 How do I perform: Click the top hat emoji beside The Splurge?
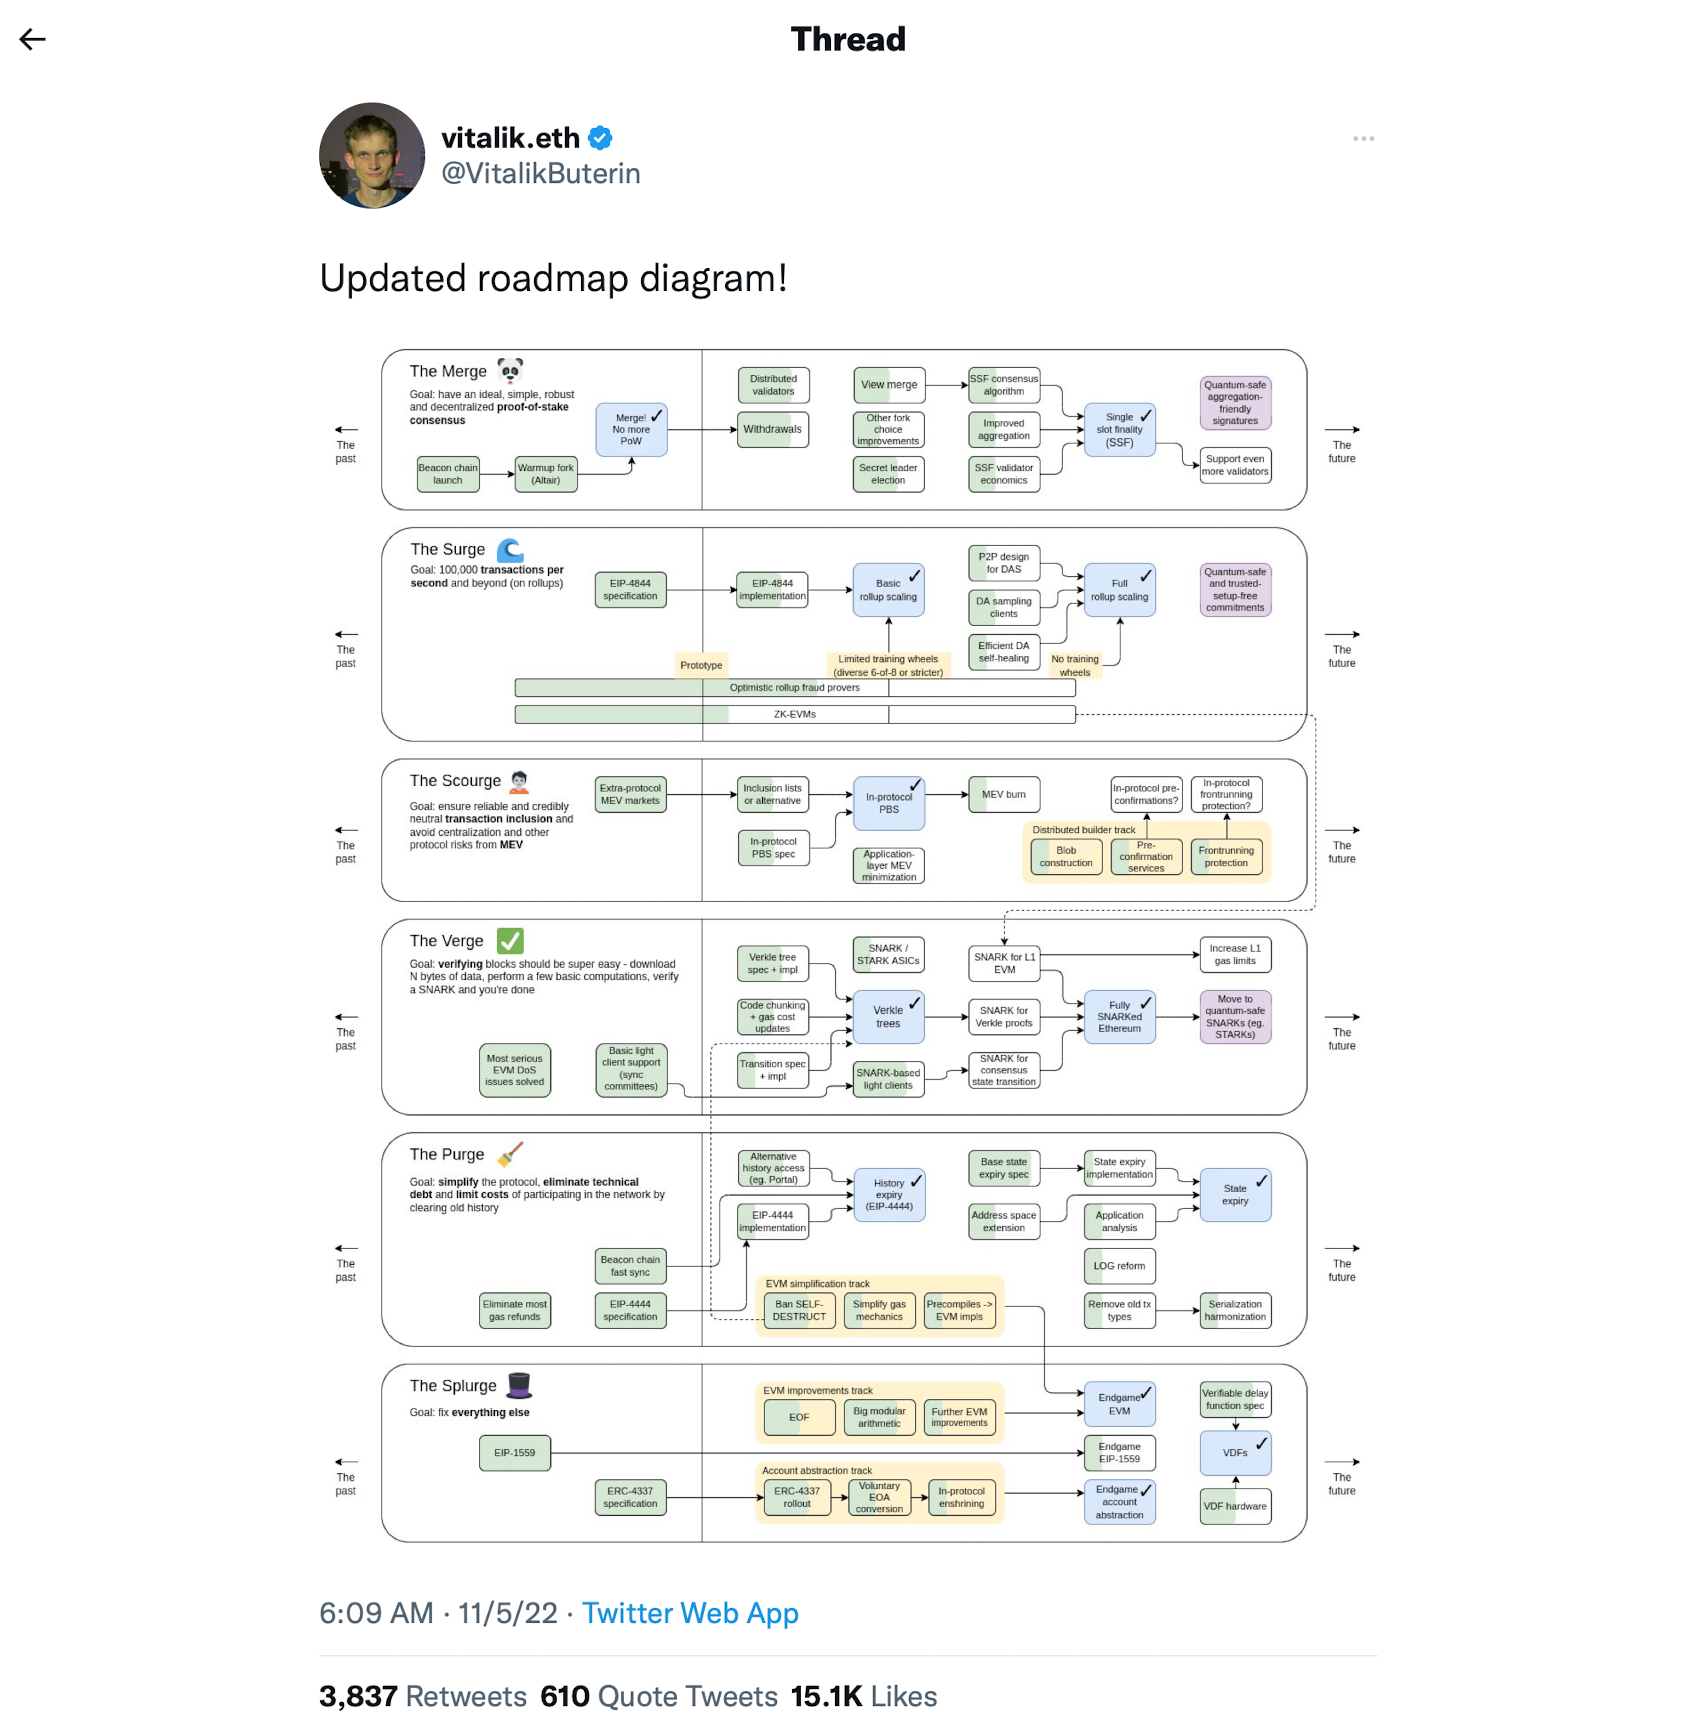[x=519, y=1385]
